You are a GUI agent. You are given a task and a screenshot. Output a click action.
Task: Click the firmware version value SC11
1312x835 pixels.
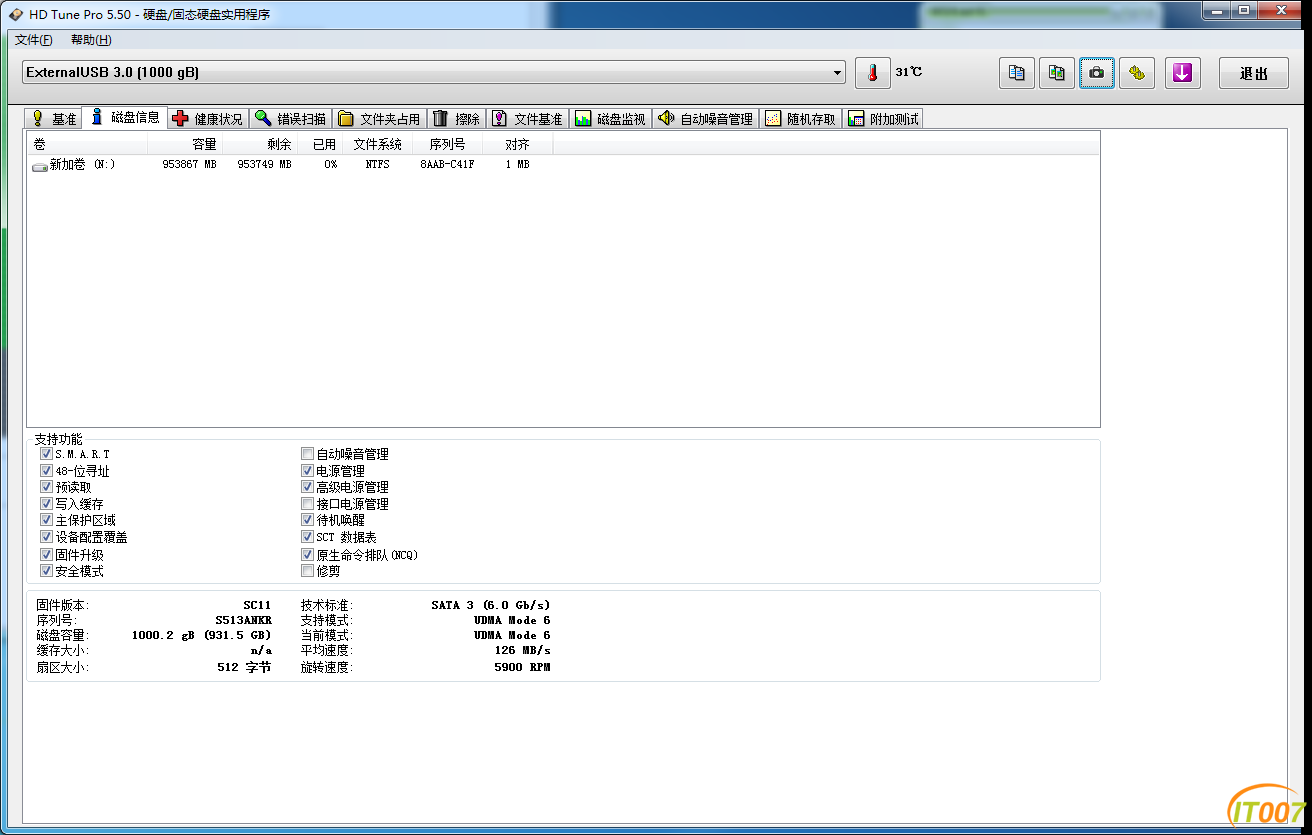[257, 605]
